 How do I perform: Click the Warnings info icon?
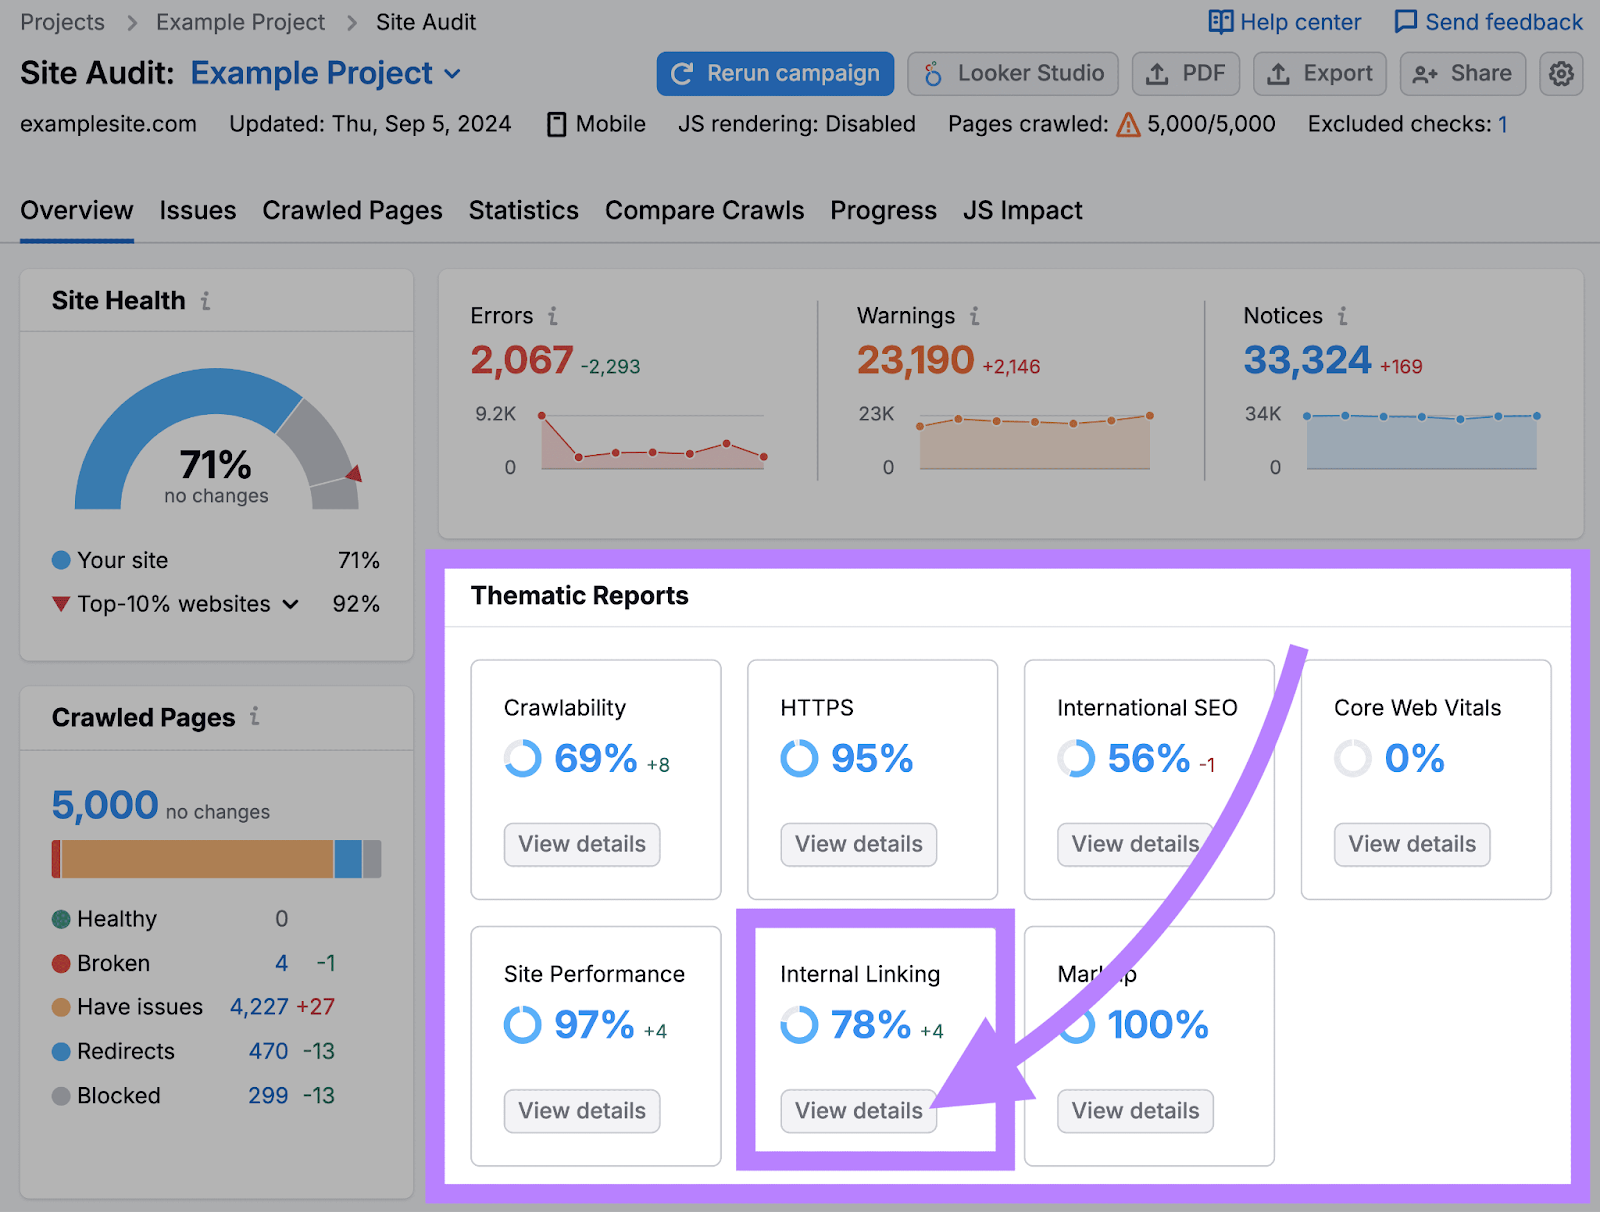[x=974, y=316]
